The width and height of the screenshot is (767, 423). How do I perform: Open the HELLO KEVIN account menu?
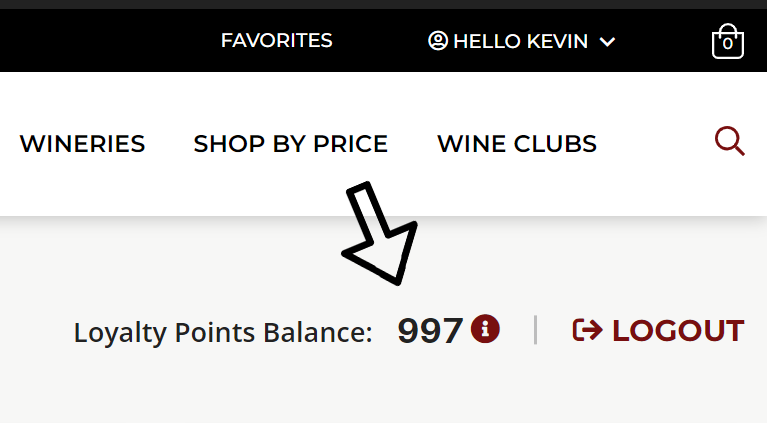coord(521,41)
